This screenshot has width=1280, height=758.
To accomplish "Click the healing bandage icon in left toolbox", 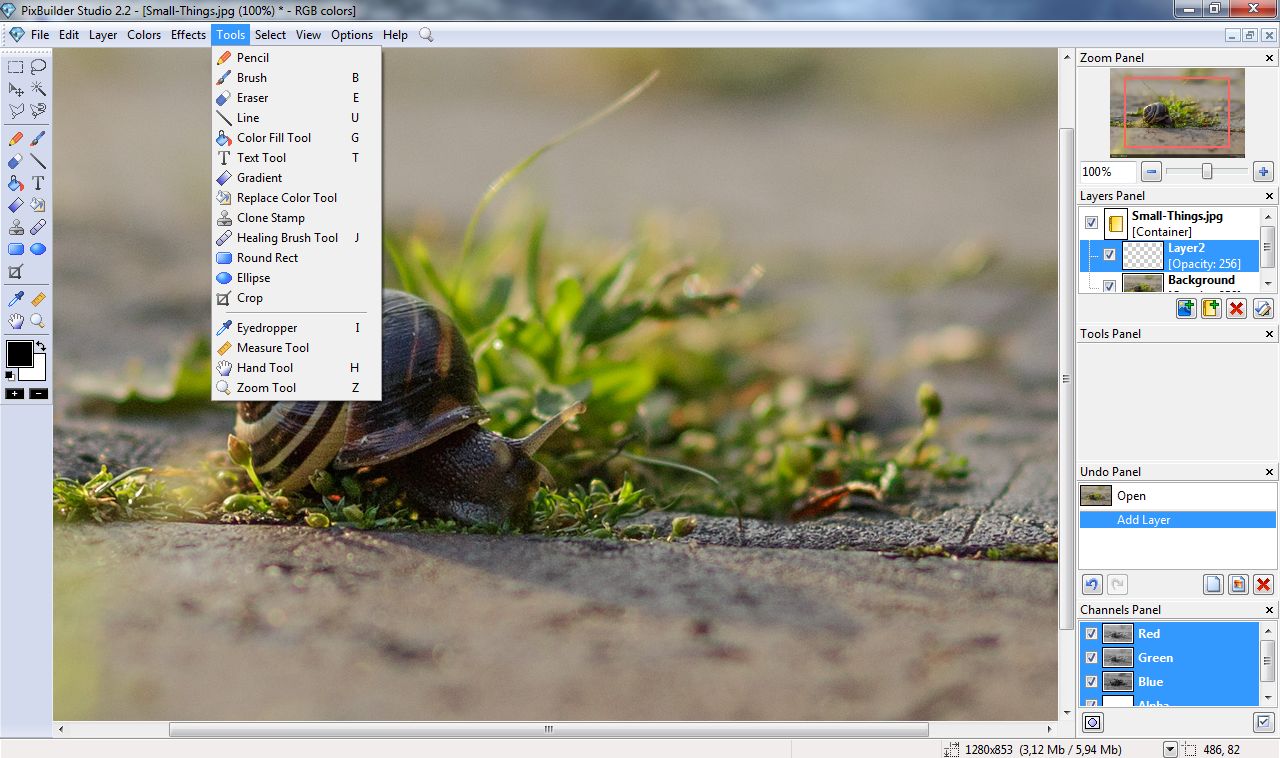I will coord(38,227).
